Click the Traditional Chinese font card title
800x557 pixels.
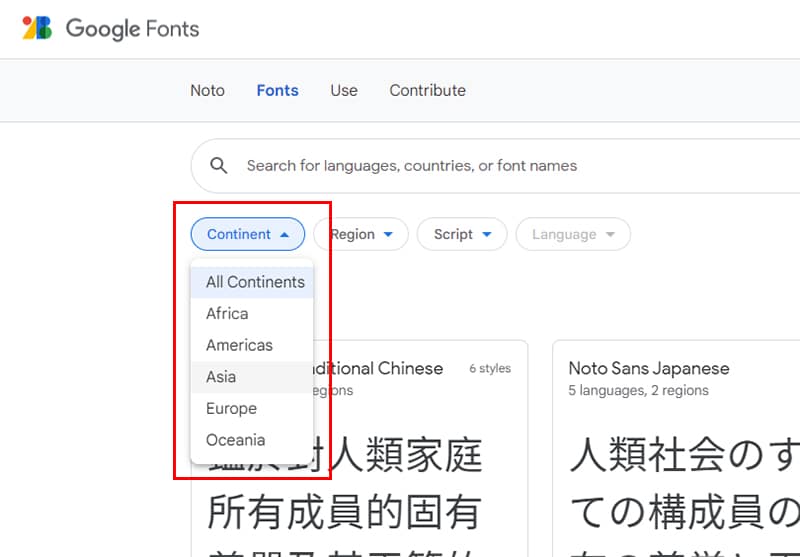(x=378, y=368)
